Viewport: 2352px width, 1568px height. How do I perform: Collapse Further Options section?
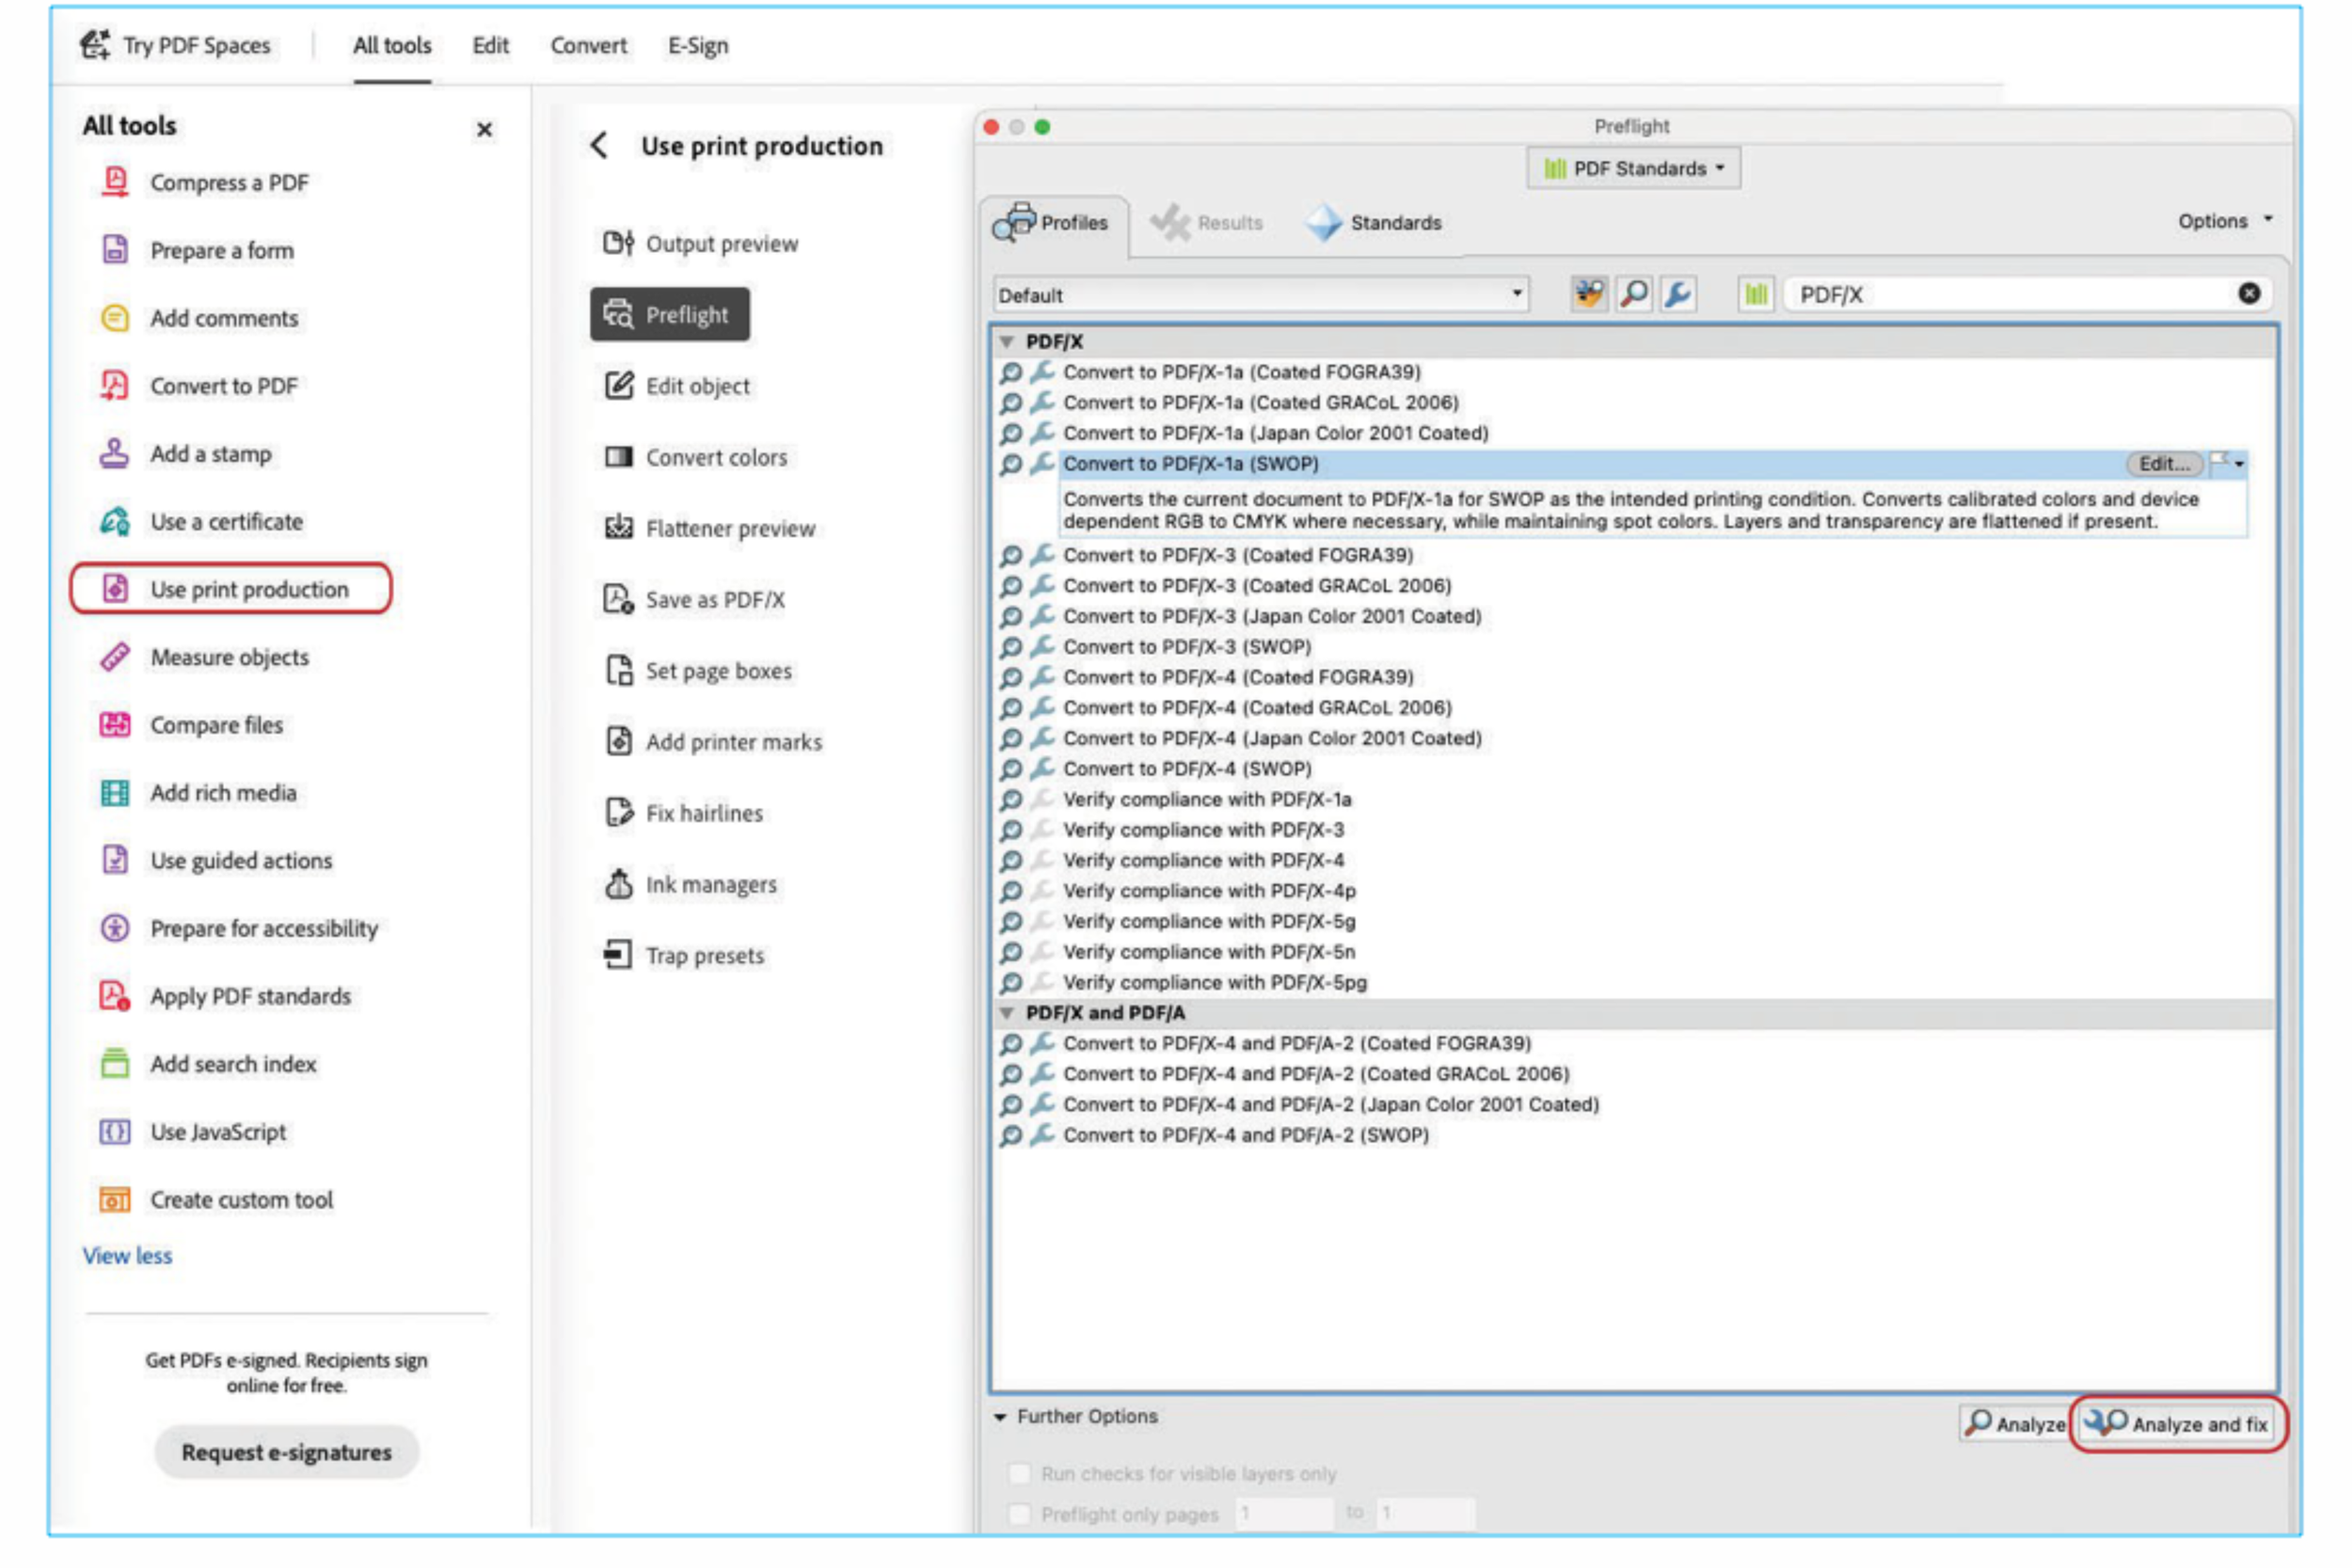(x=1000, y=1417)
